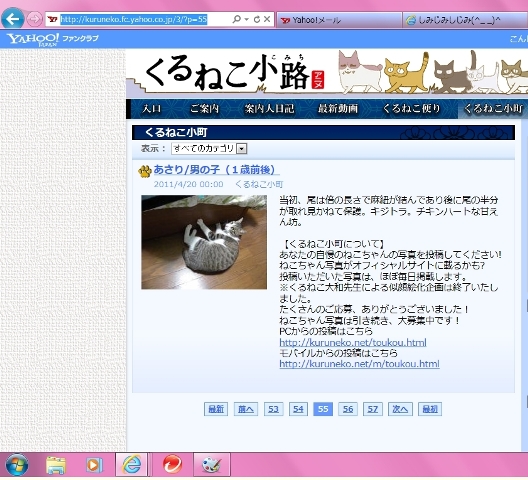Switch to the しみじみしじみ tab
The image size is (528, 480).
click(x=465, y=20)
